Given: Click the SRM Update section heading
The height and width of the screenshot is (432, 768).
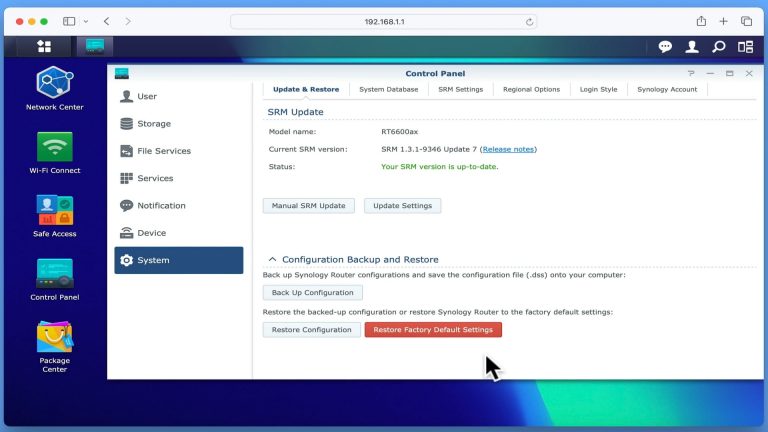Looking at the screenshot, I should (x=295, y=112).
